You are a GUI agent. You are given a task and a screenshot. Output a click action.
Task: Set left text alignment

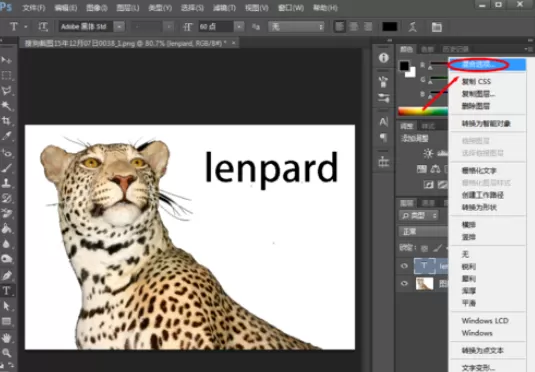pyautogui.click(x=339, y=27)
